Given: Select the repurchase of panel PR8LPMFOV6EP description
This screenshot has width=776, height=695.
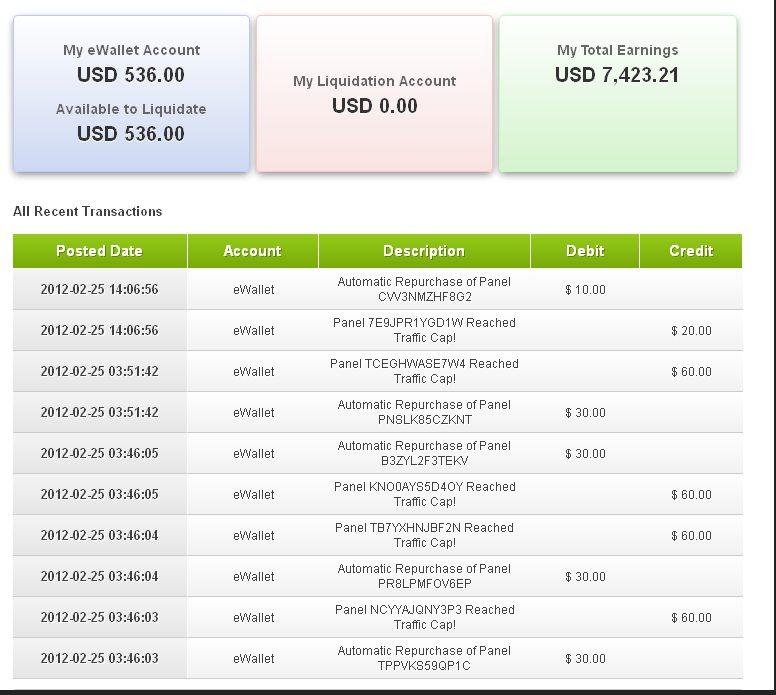Looking at the screenshot, I should tap(424, 576).
